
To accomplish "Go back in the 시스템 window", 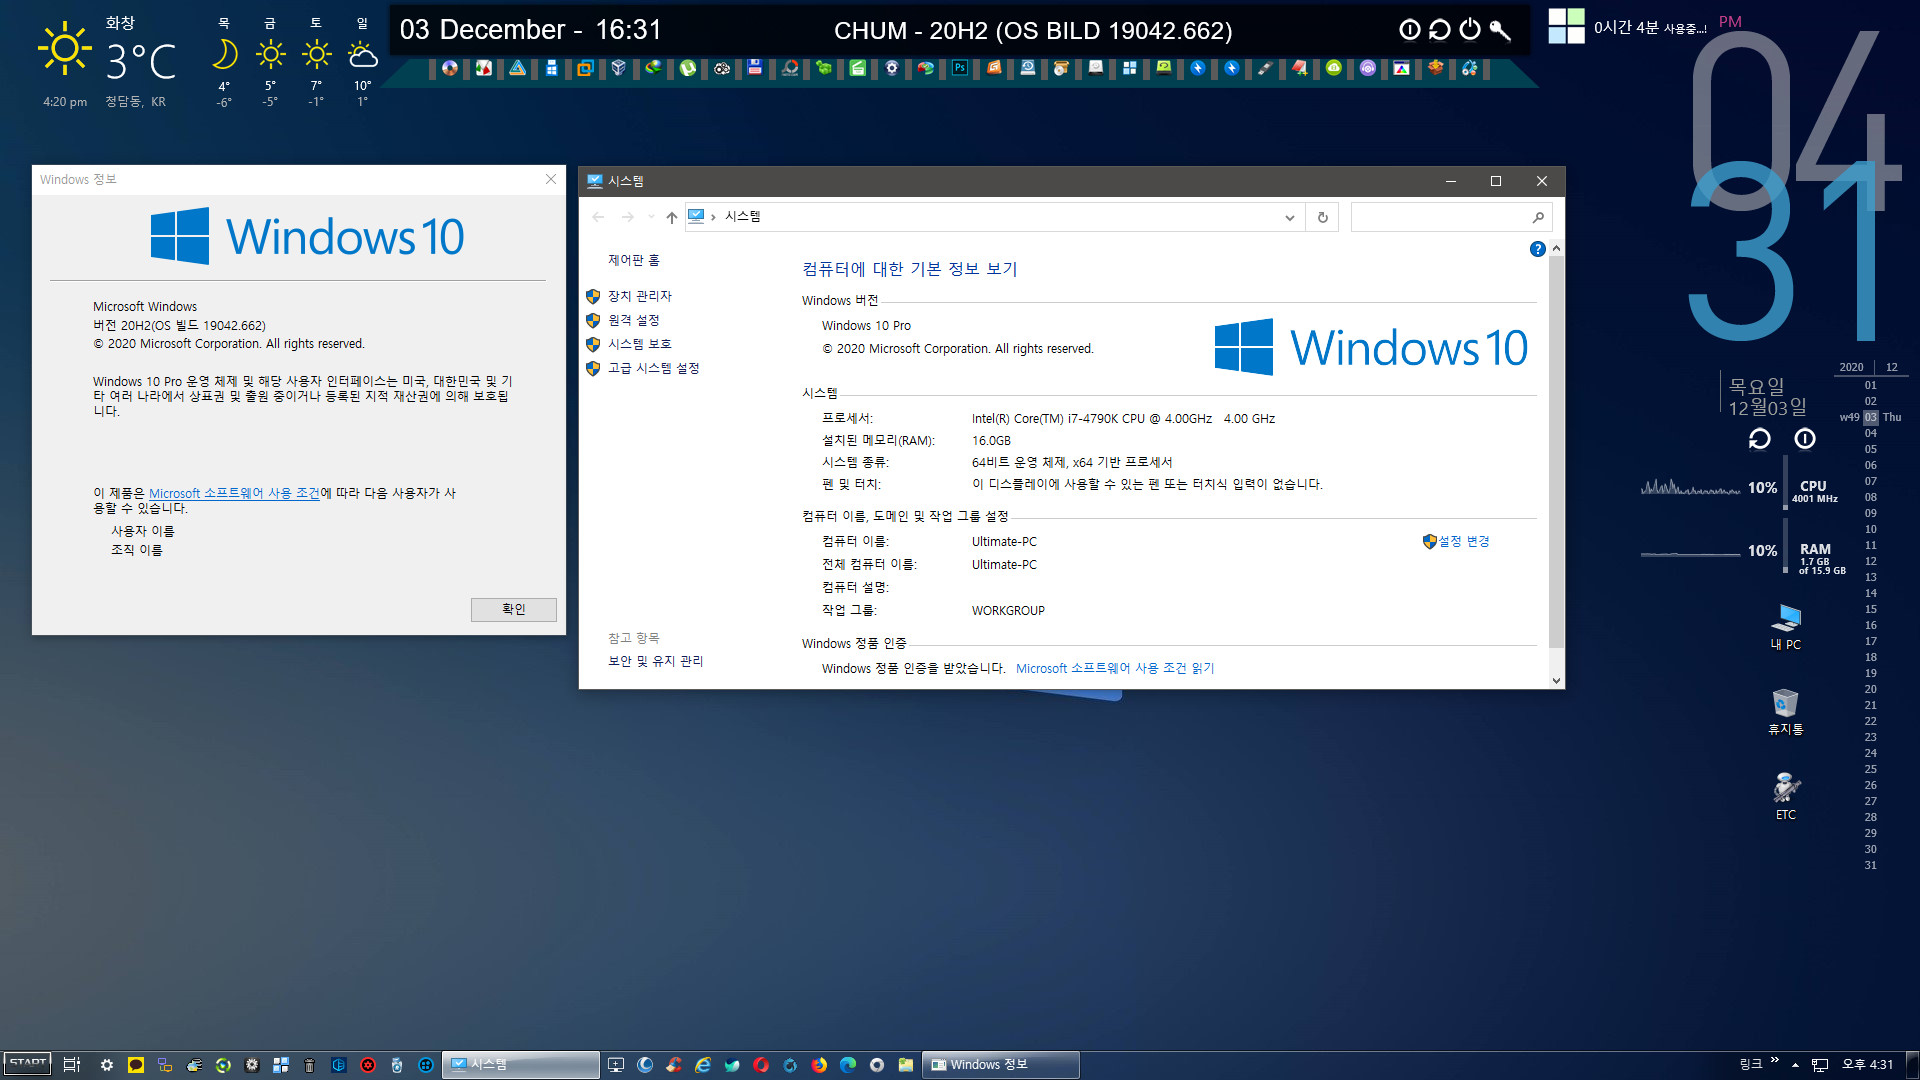I will coord(598,217).
